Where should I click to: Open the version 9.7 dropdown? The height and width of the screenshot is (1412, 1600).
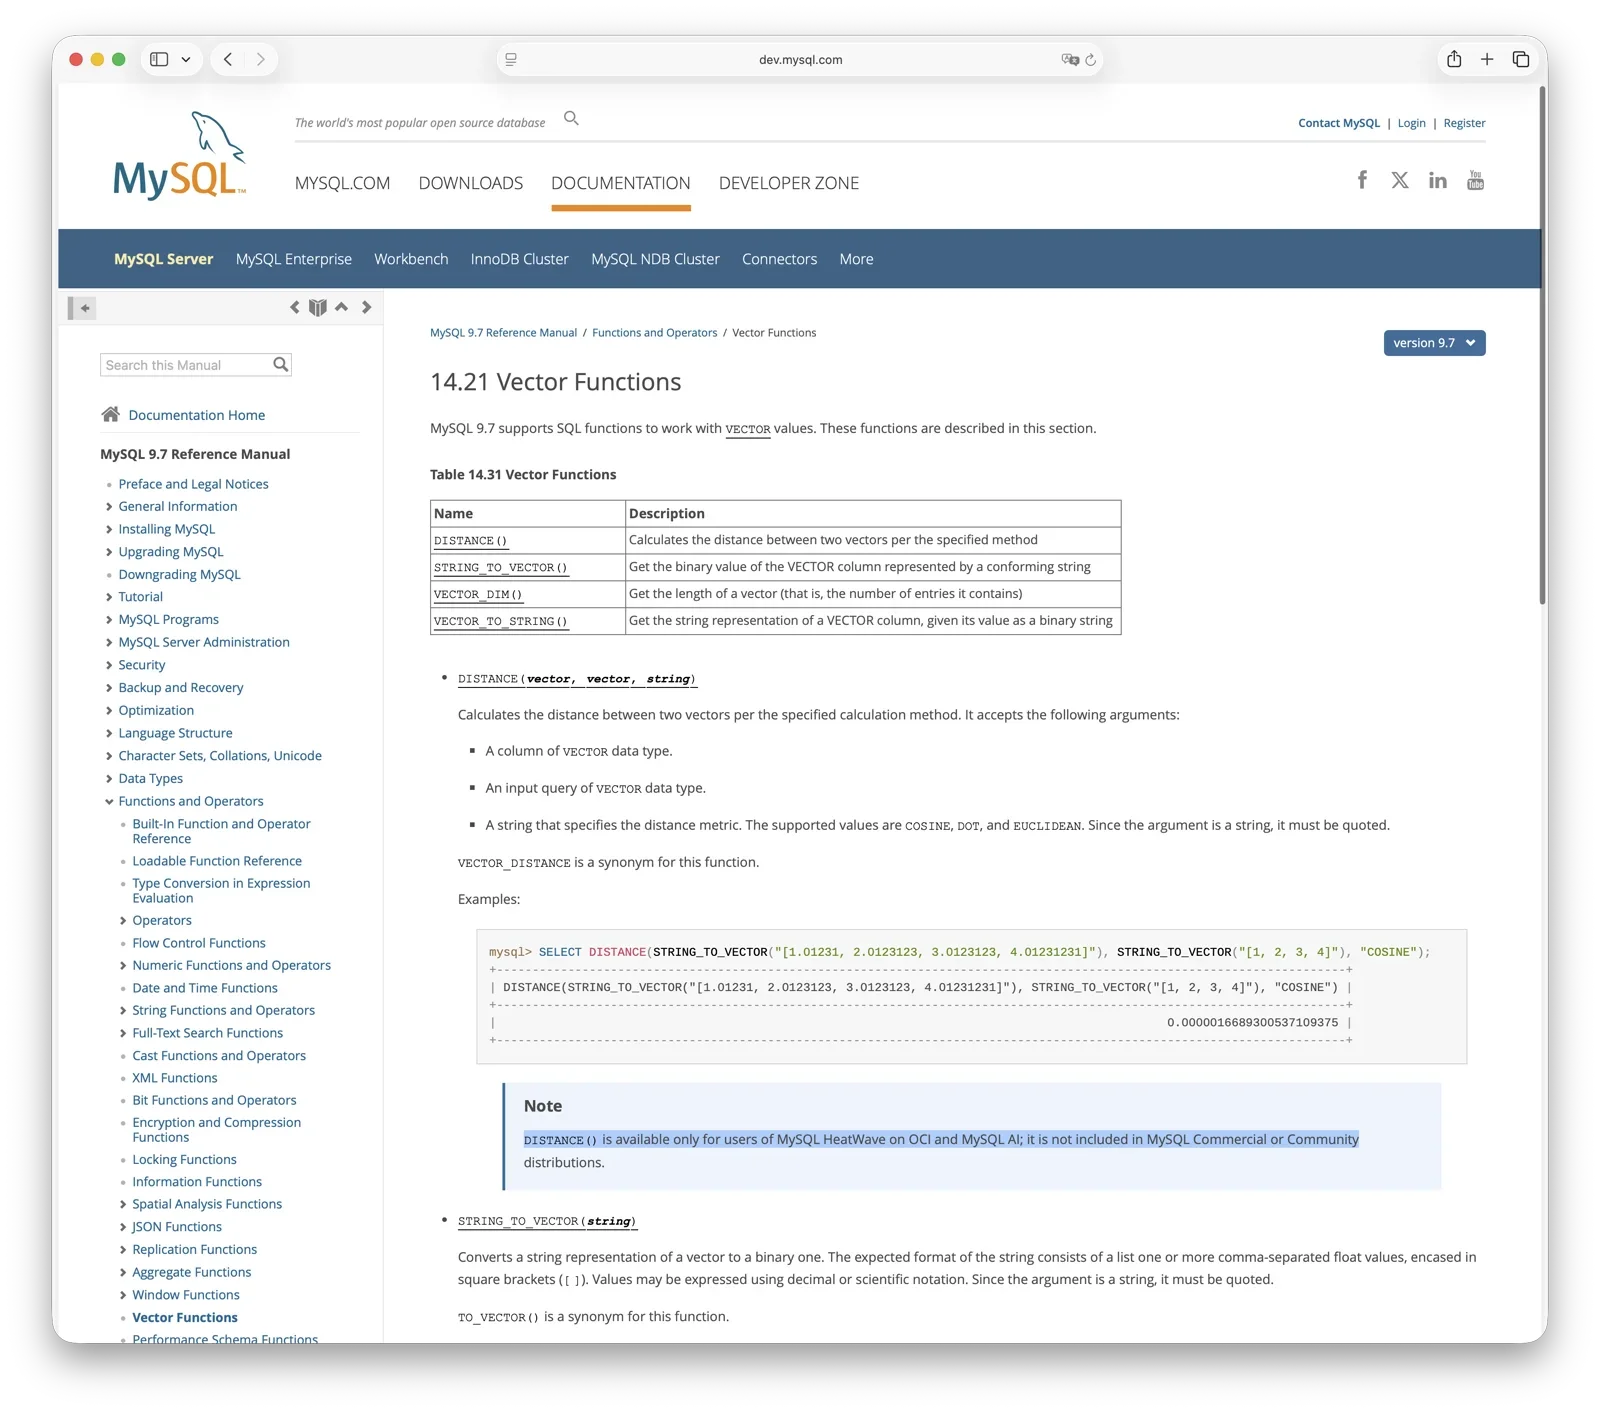click(1433, 343)
